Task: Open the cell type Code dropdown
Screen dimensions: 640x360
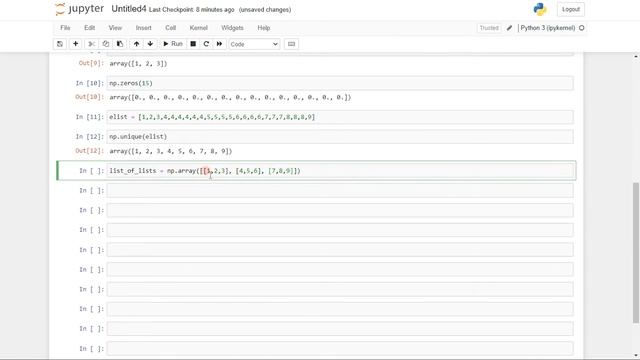Action: pyautogui.click(x=254, y=44)
